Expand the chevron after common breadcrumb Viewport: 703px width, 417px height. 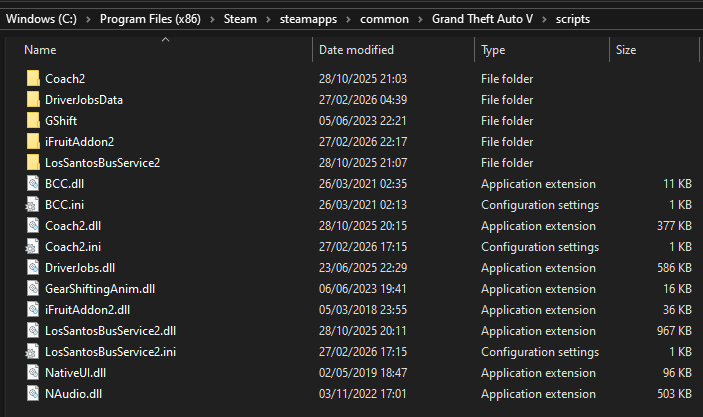[420, 19]
